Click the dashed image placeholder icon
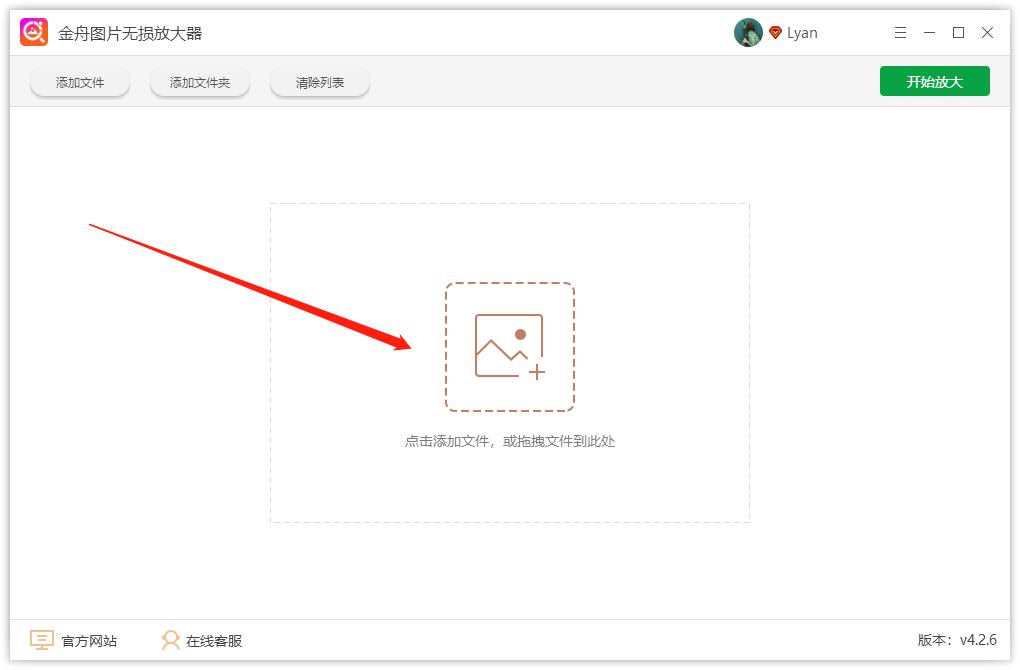 (510, 345)
